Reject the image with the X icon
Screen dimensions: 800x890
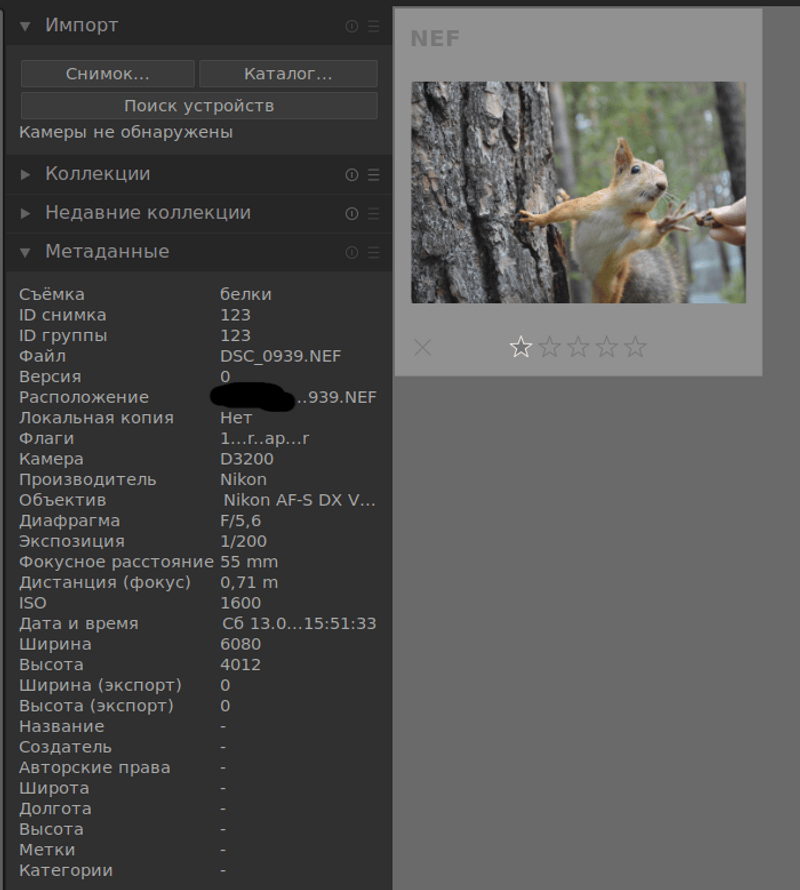coord(422,347)
